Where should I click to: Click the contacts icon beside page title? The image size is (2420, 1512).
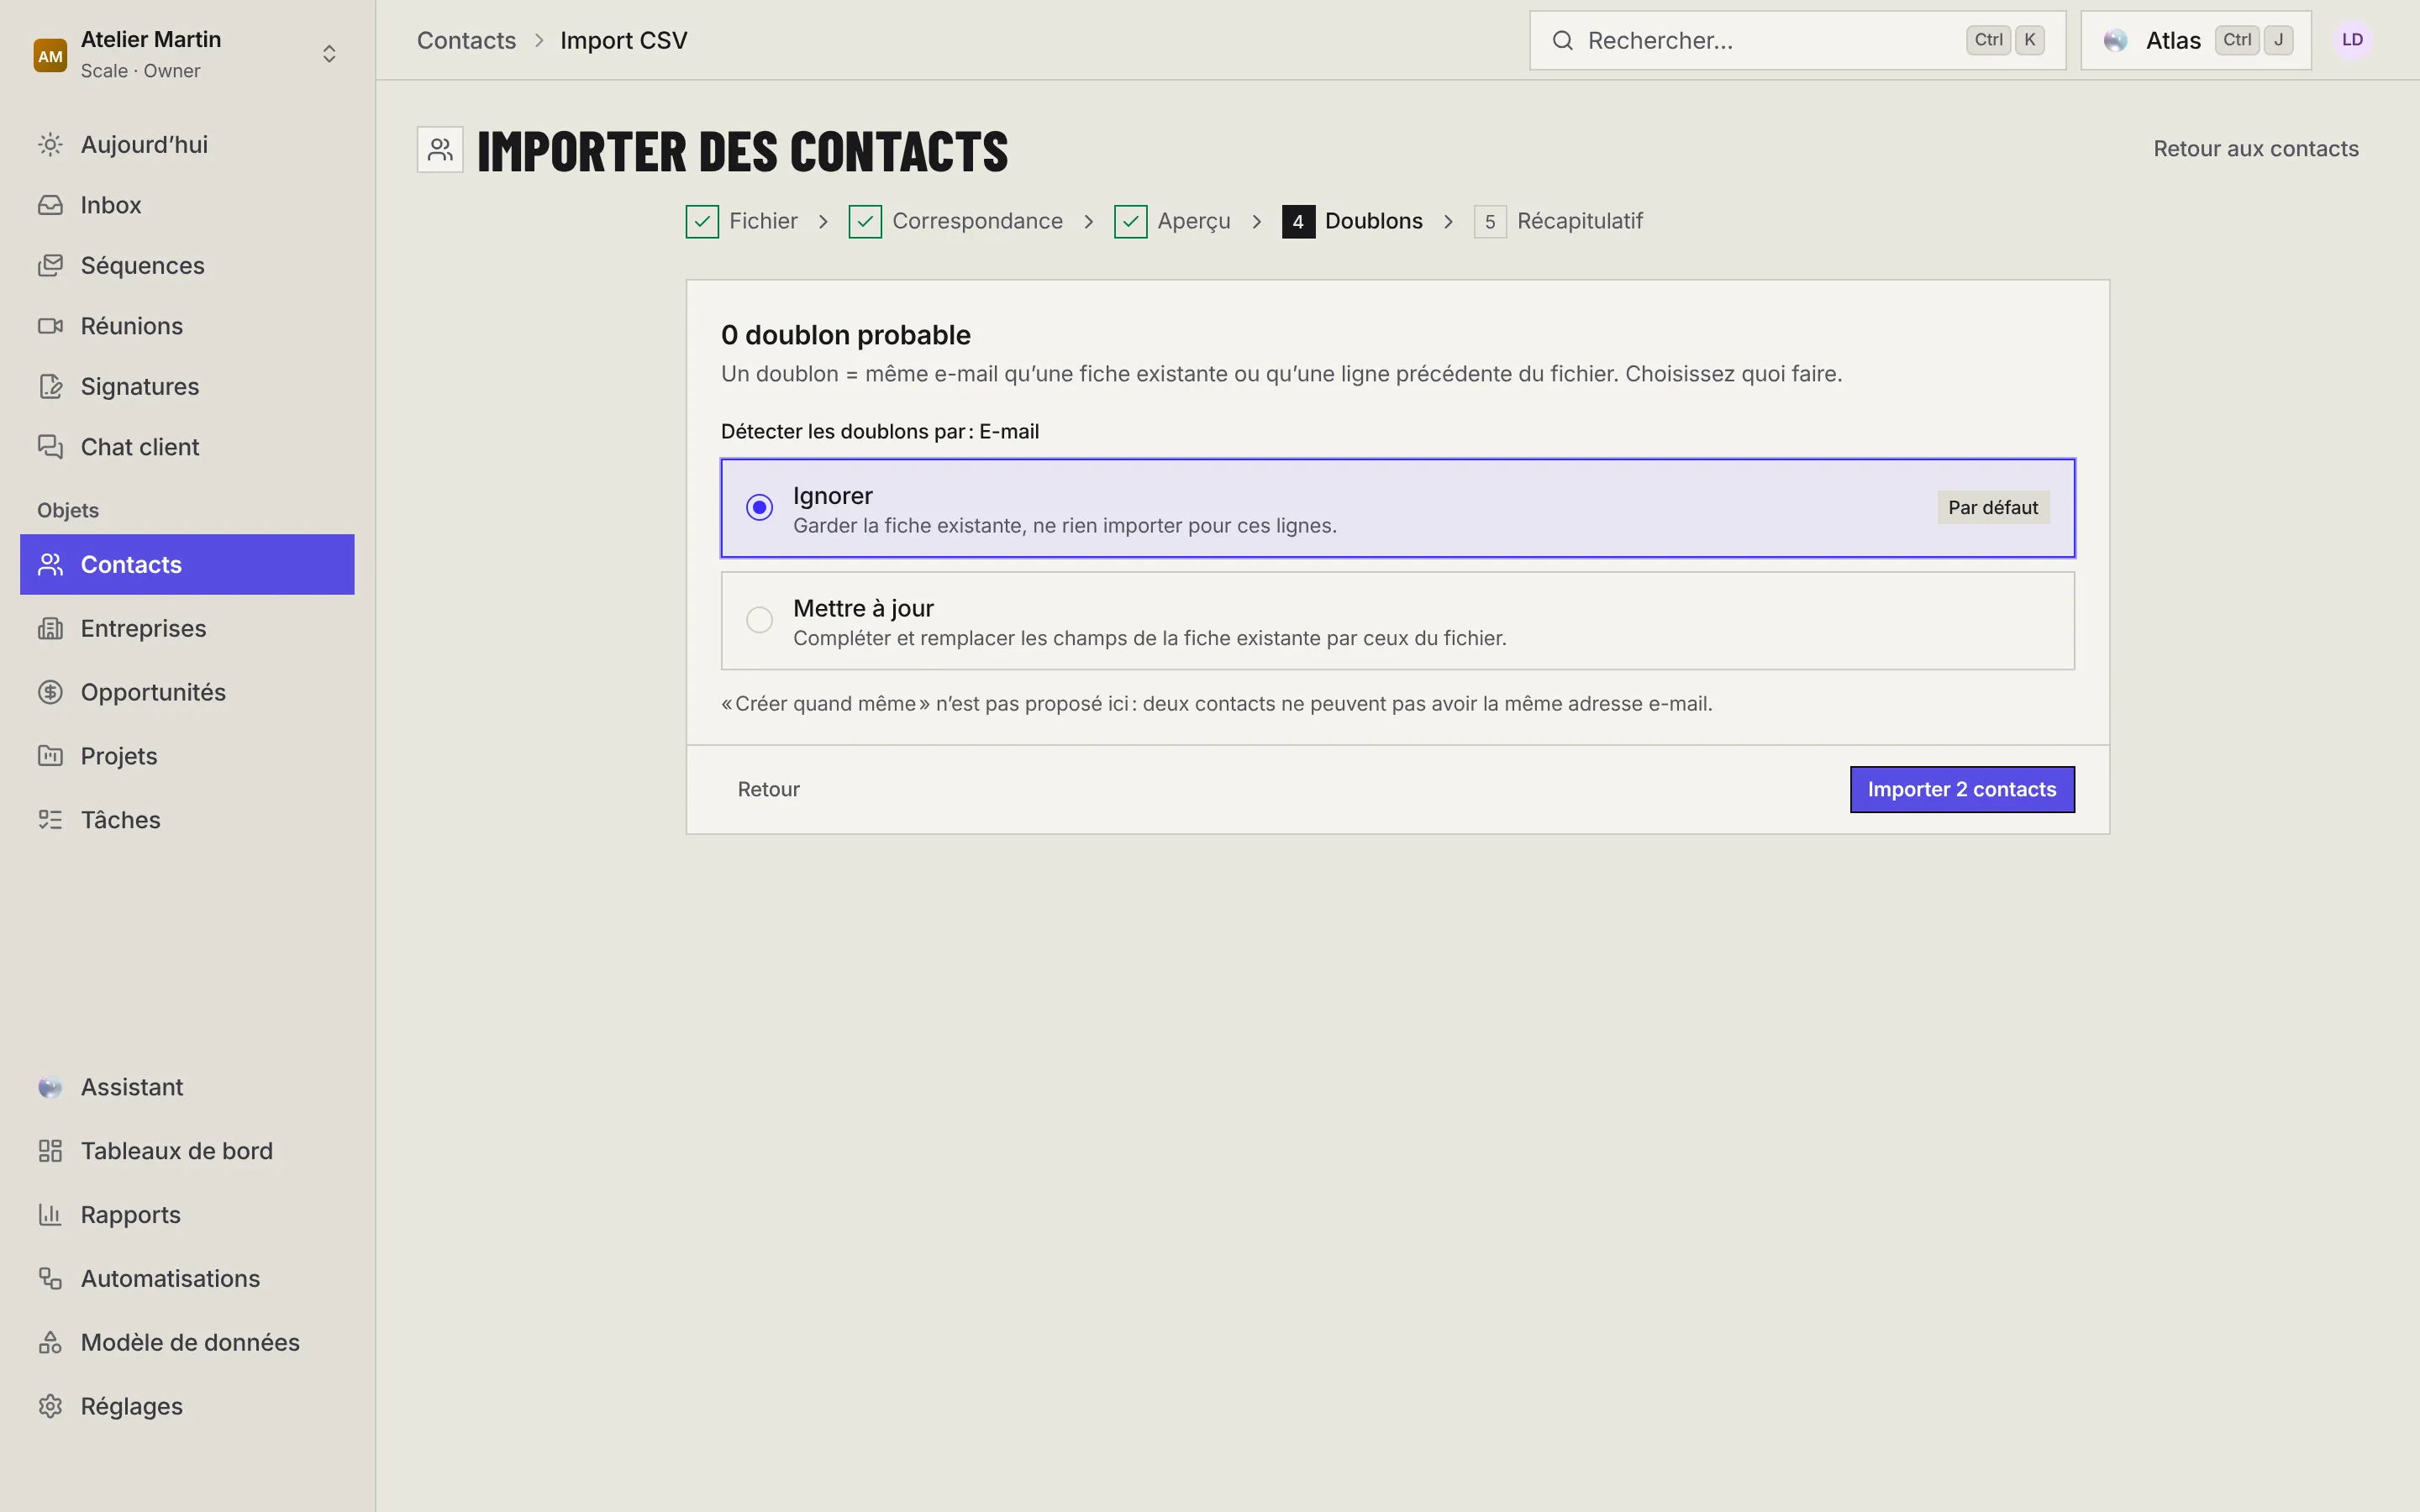(x=440, y=150)
